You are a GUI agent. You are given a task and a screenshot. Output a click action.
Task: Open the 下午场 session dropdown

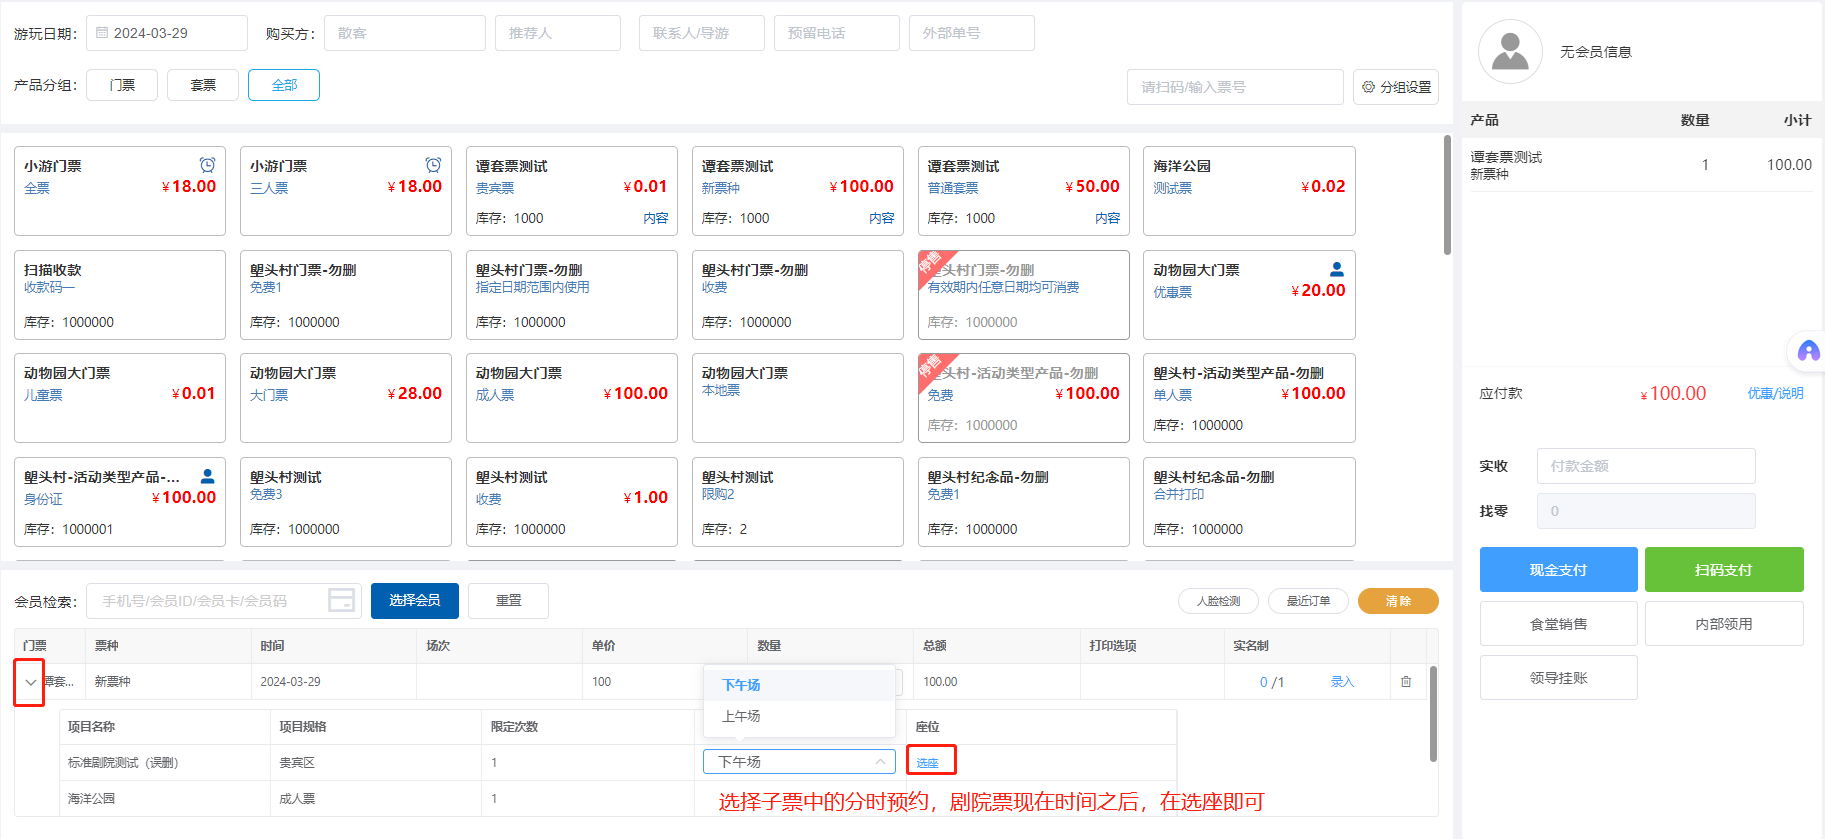click(798, 762)
